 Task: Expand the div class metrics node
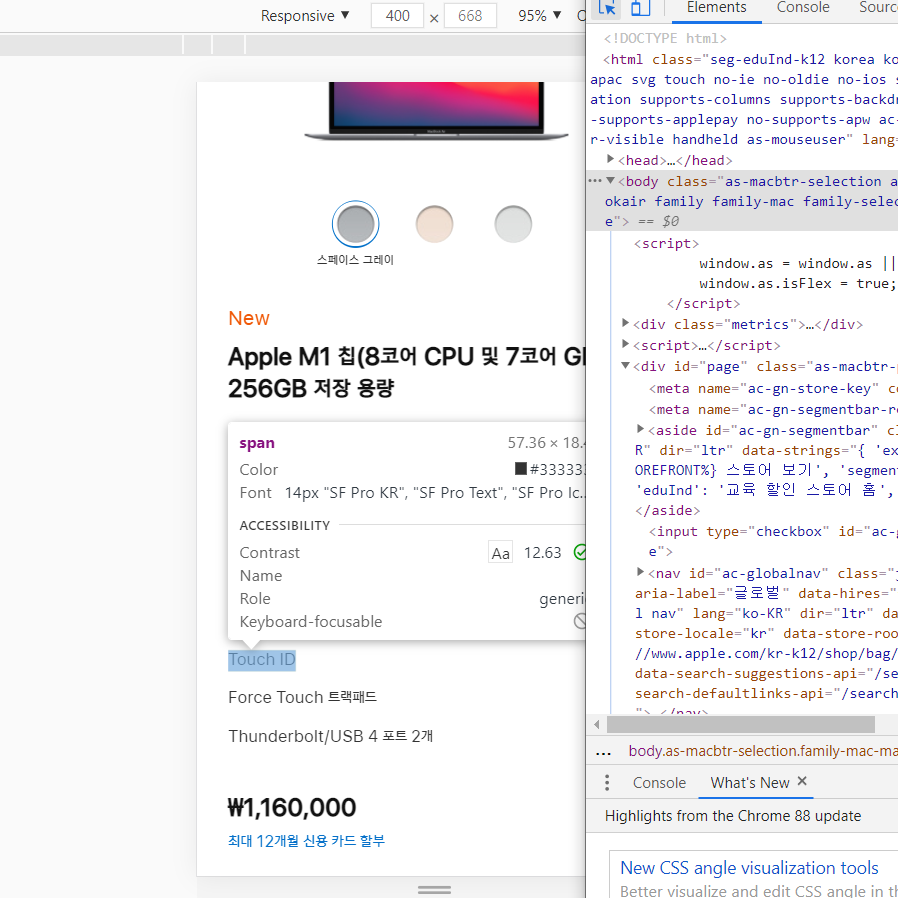(625, 324)
